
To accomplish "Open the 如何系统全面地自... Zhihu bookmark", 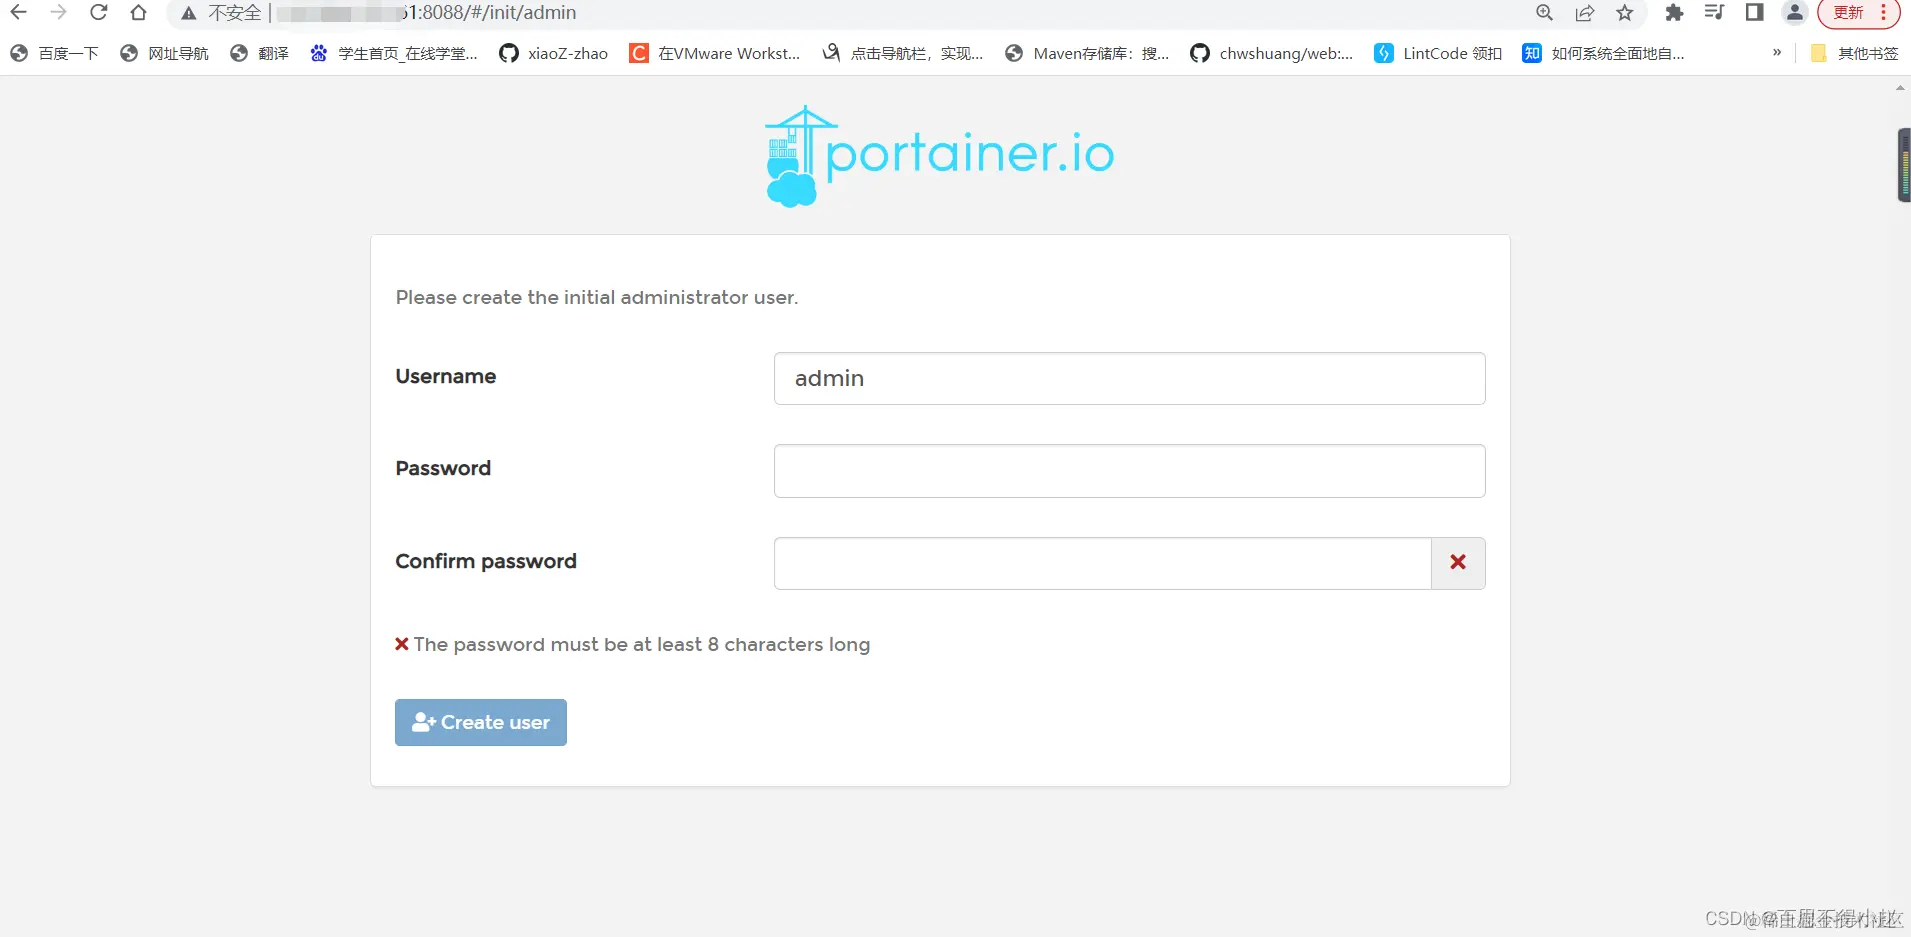I will coord(1603,53).
